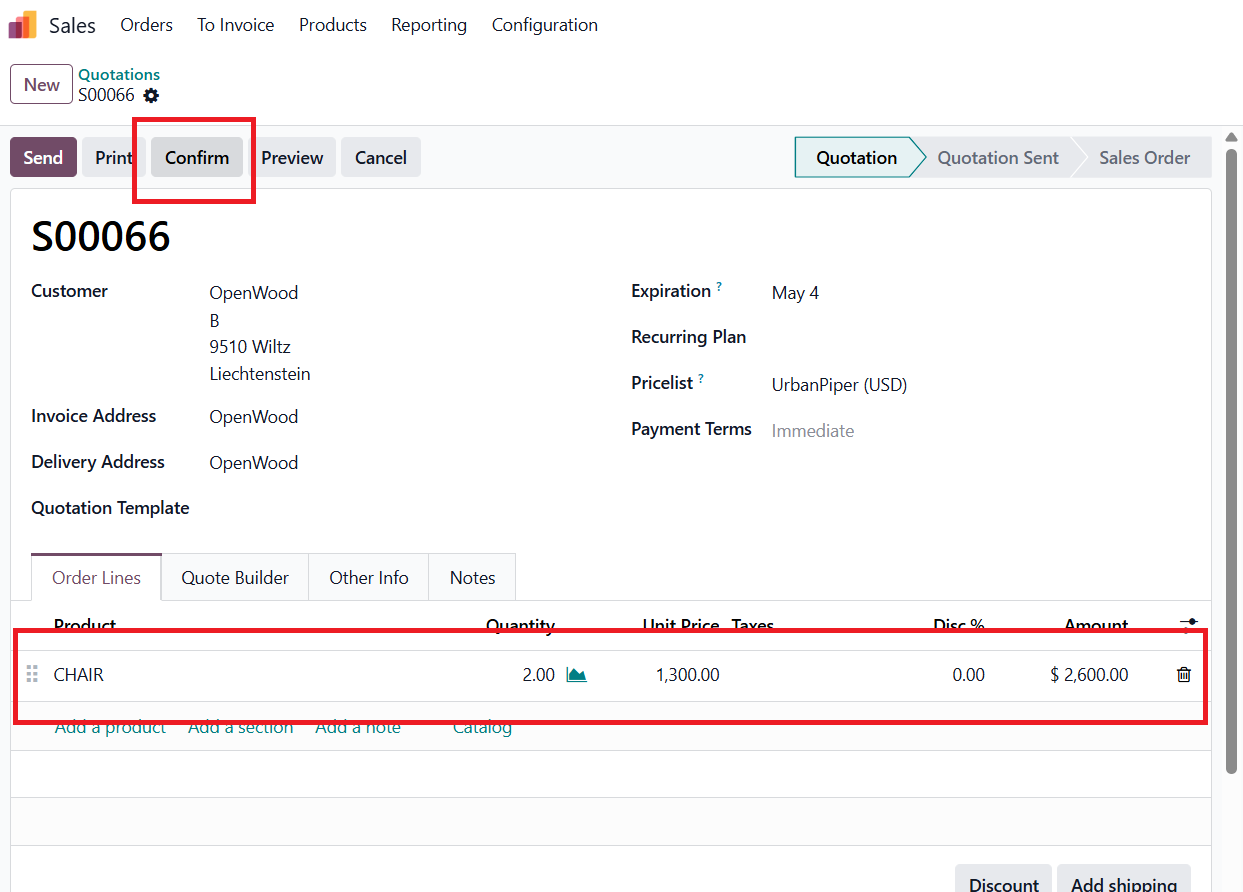Click the Quotations breadcrumb link
This screenshot has width=1243, height=892.
[119, 74]
